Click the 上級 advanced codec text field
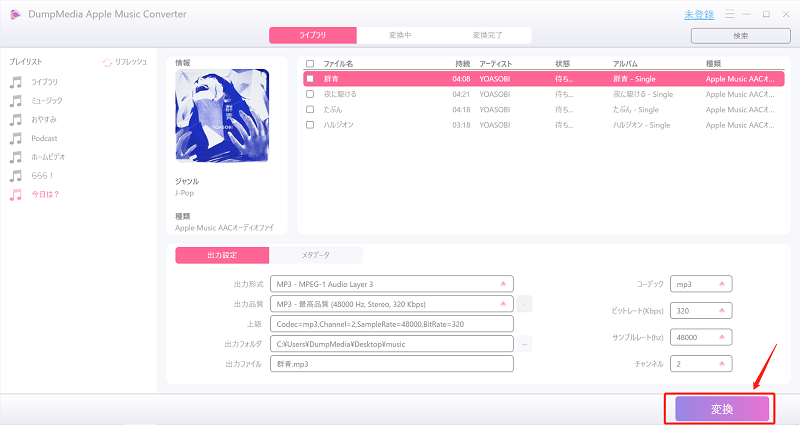800x425 pixels. click(392, 324)
